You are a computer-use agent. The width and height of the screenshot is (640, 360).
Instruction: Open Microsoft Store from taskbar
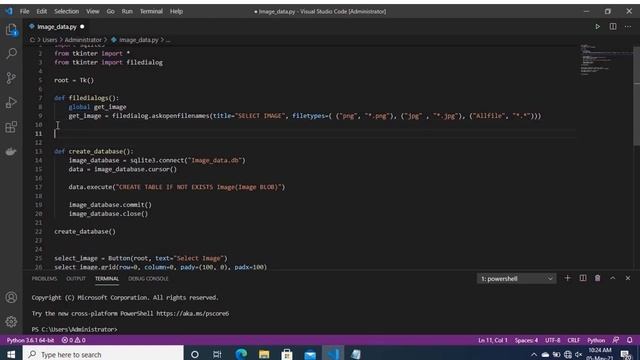pyautogui.click(x=287, y=354)
